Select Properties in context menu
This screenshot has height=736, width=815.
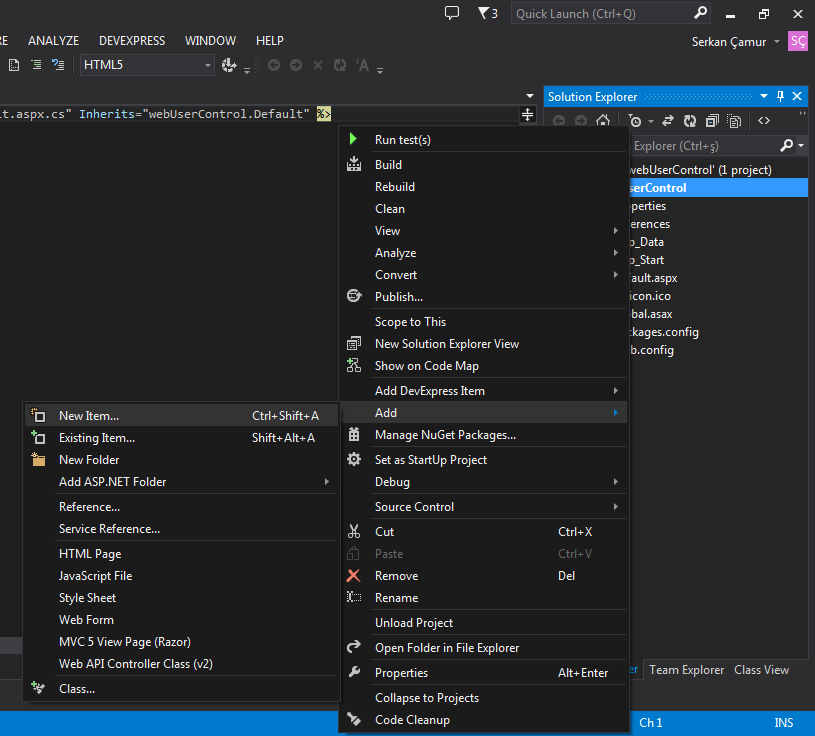483,673
